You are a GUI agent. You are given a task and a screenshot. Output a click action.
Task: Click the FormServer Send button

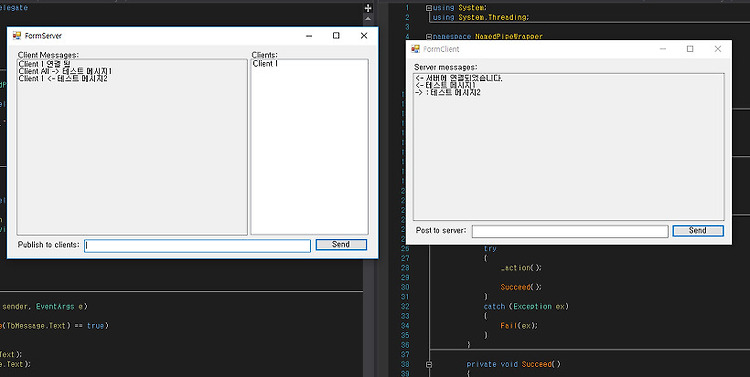coord(341,244)
